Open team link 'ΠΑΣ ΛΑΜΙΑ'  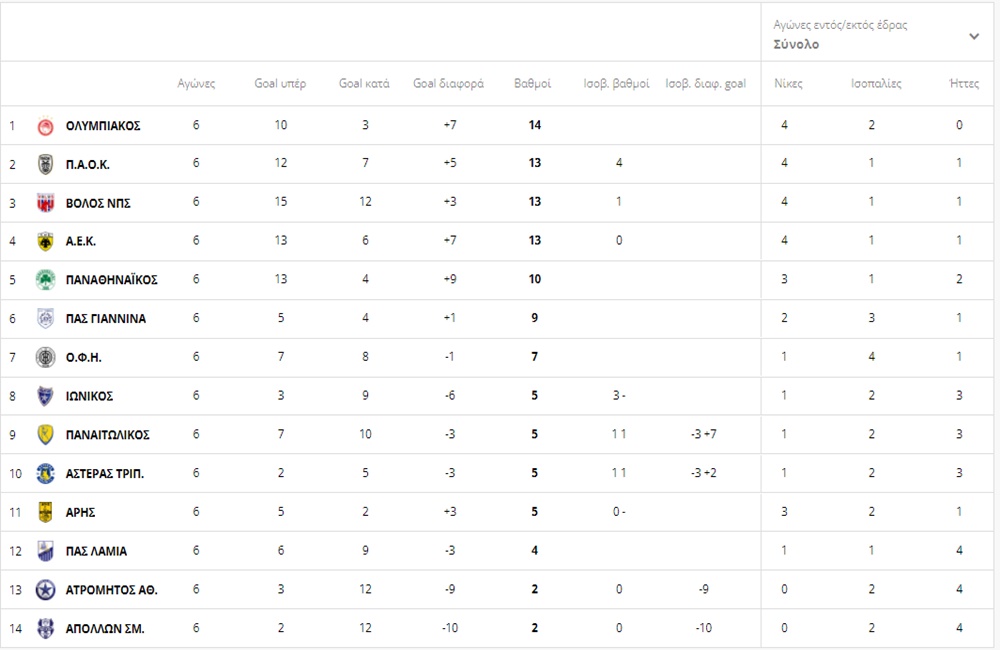(x=96, y=551)
